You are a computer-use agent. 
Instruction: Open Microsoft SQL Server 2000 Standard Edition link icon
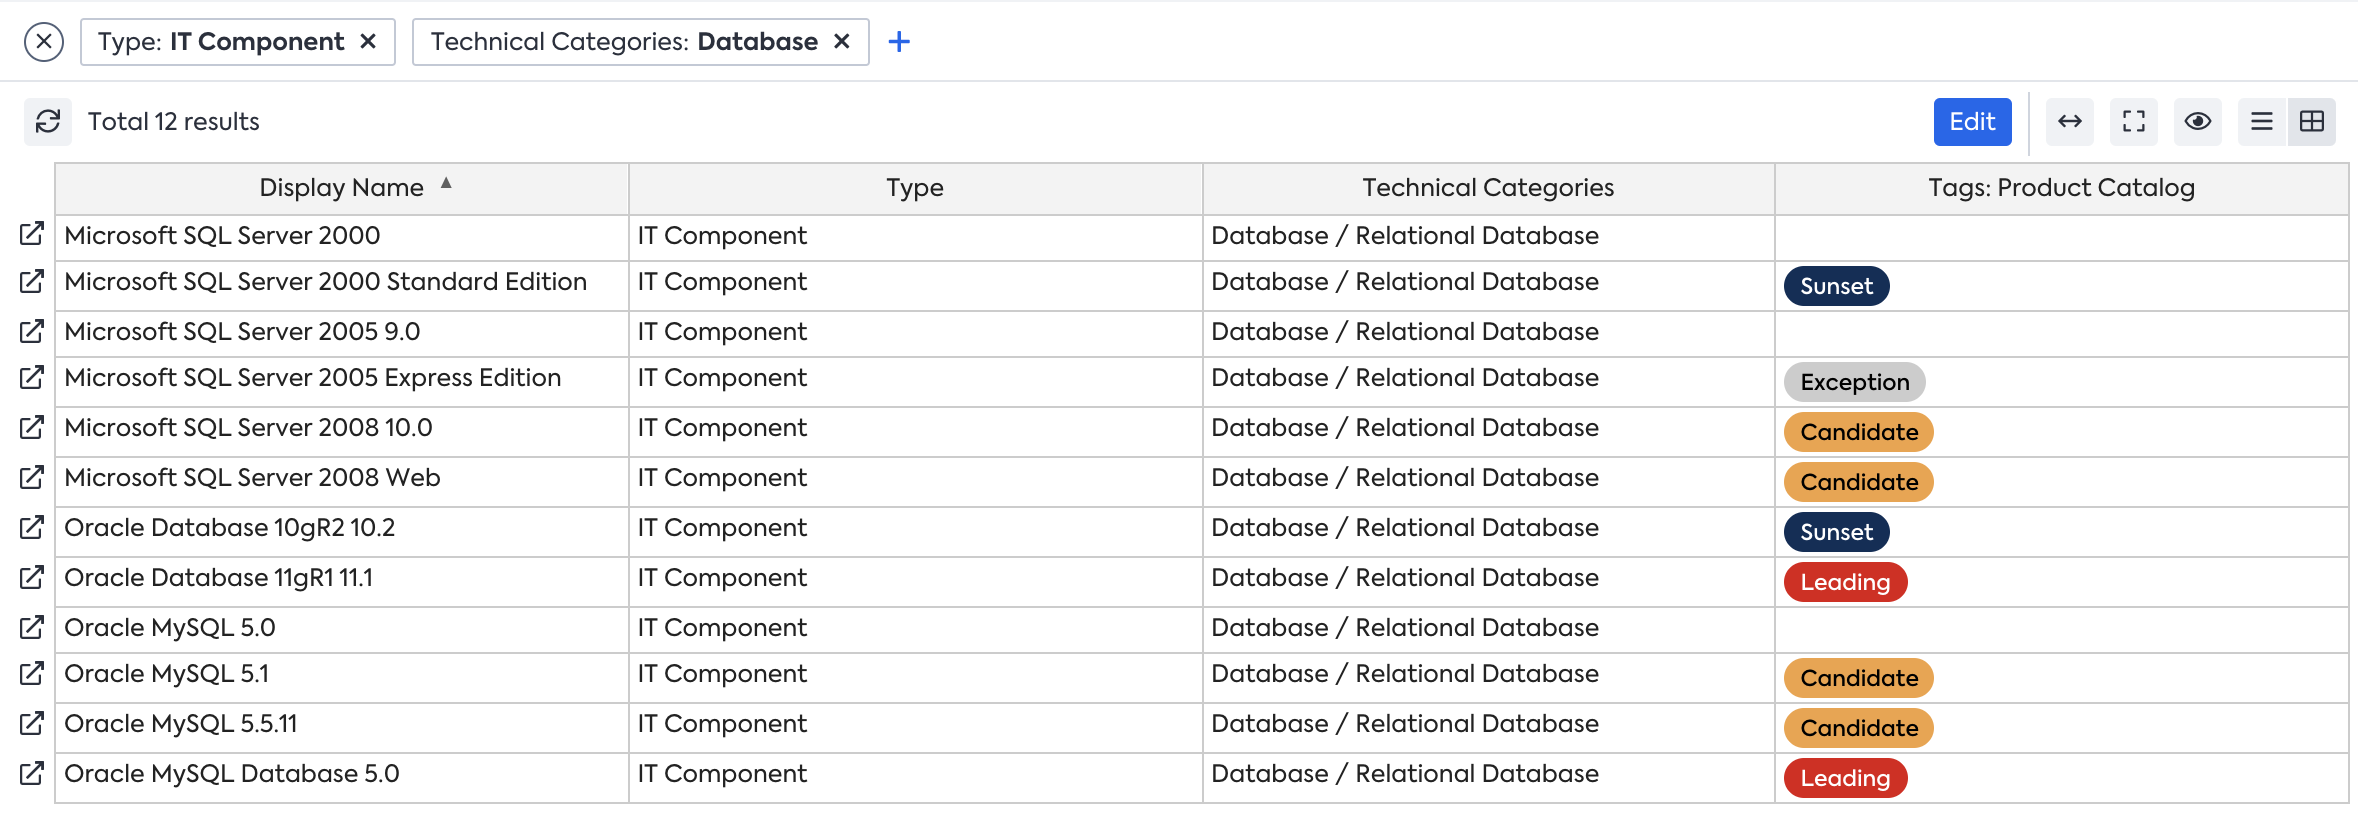click(x=32, y=282)
